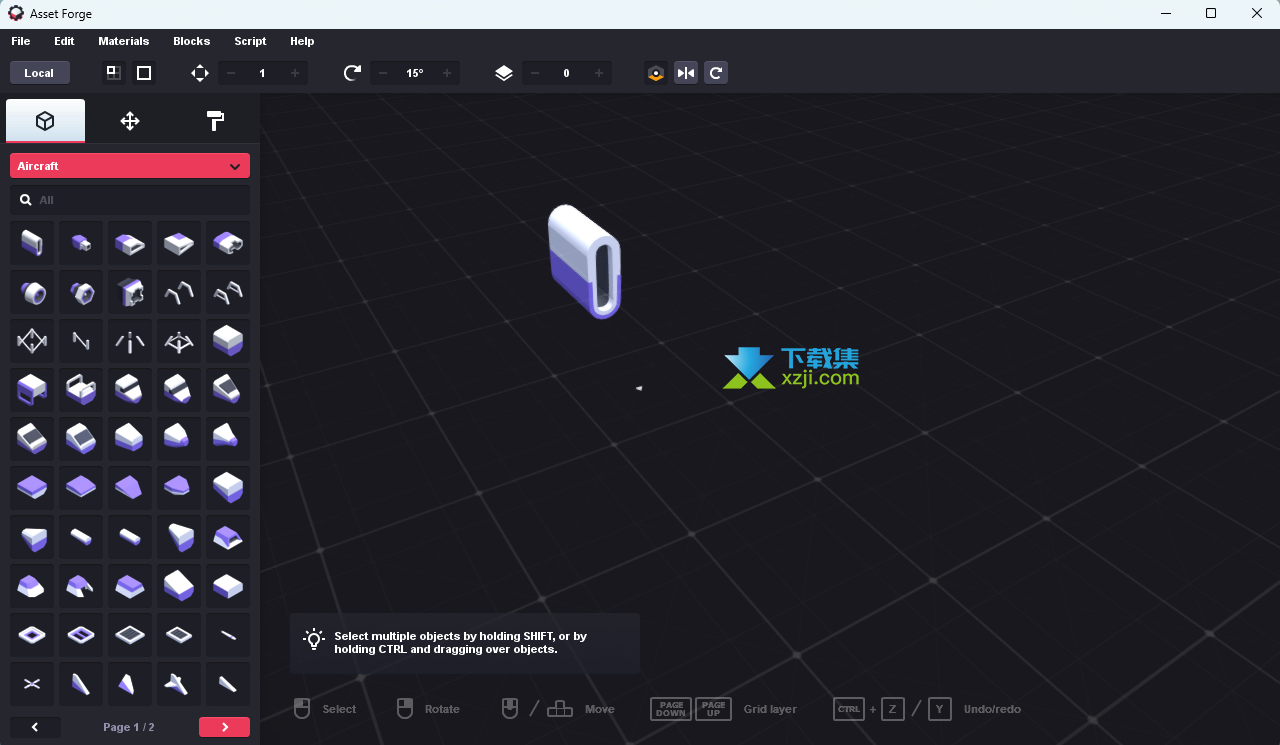Open the Materials menu
Screen dimensions: 1280x745
click(x=124, y=41)
